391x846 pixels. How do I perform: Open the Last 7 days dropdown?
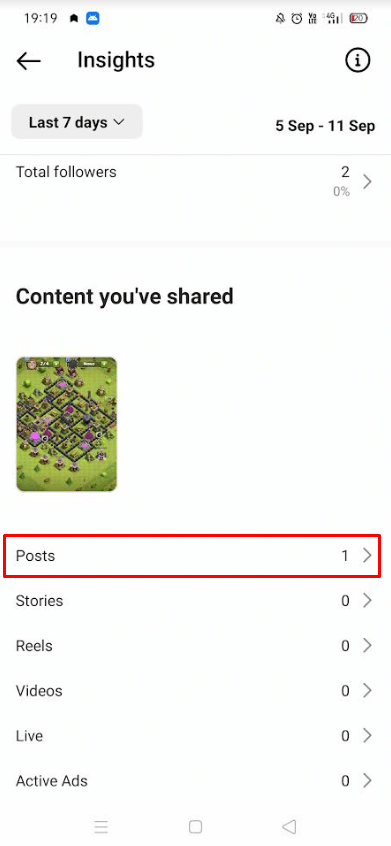point(77,122)
